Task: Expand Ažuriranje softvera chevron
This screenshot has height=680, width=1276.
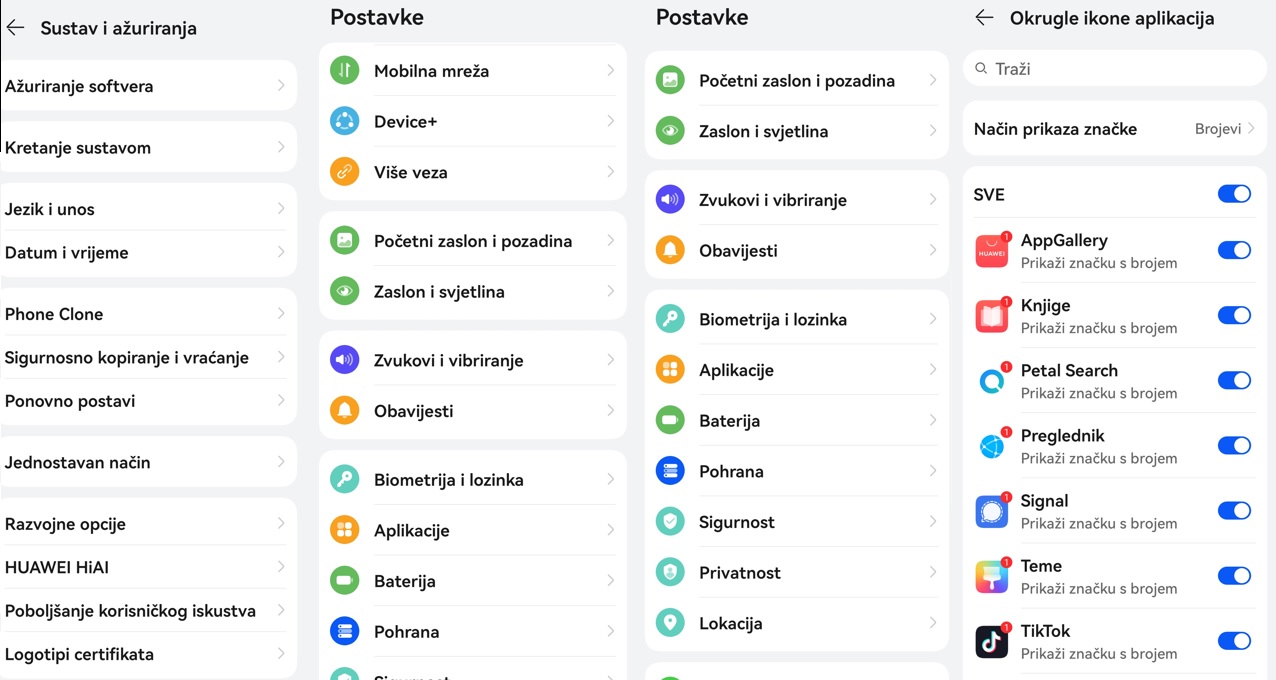Action: tap(281, 86)
